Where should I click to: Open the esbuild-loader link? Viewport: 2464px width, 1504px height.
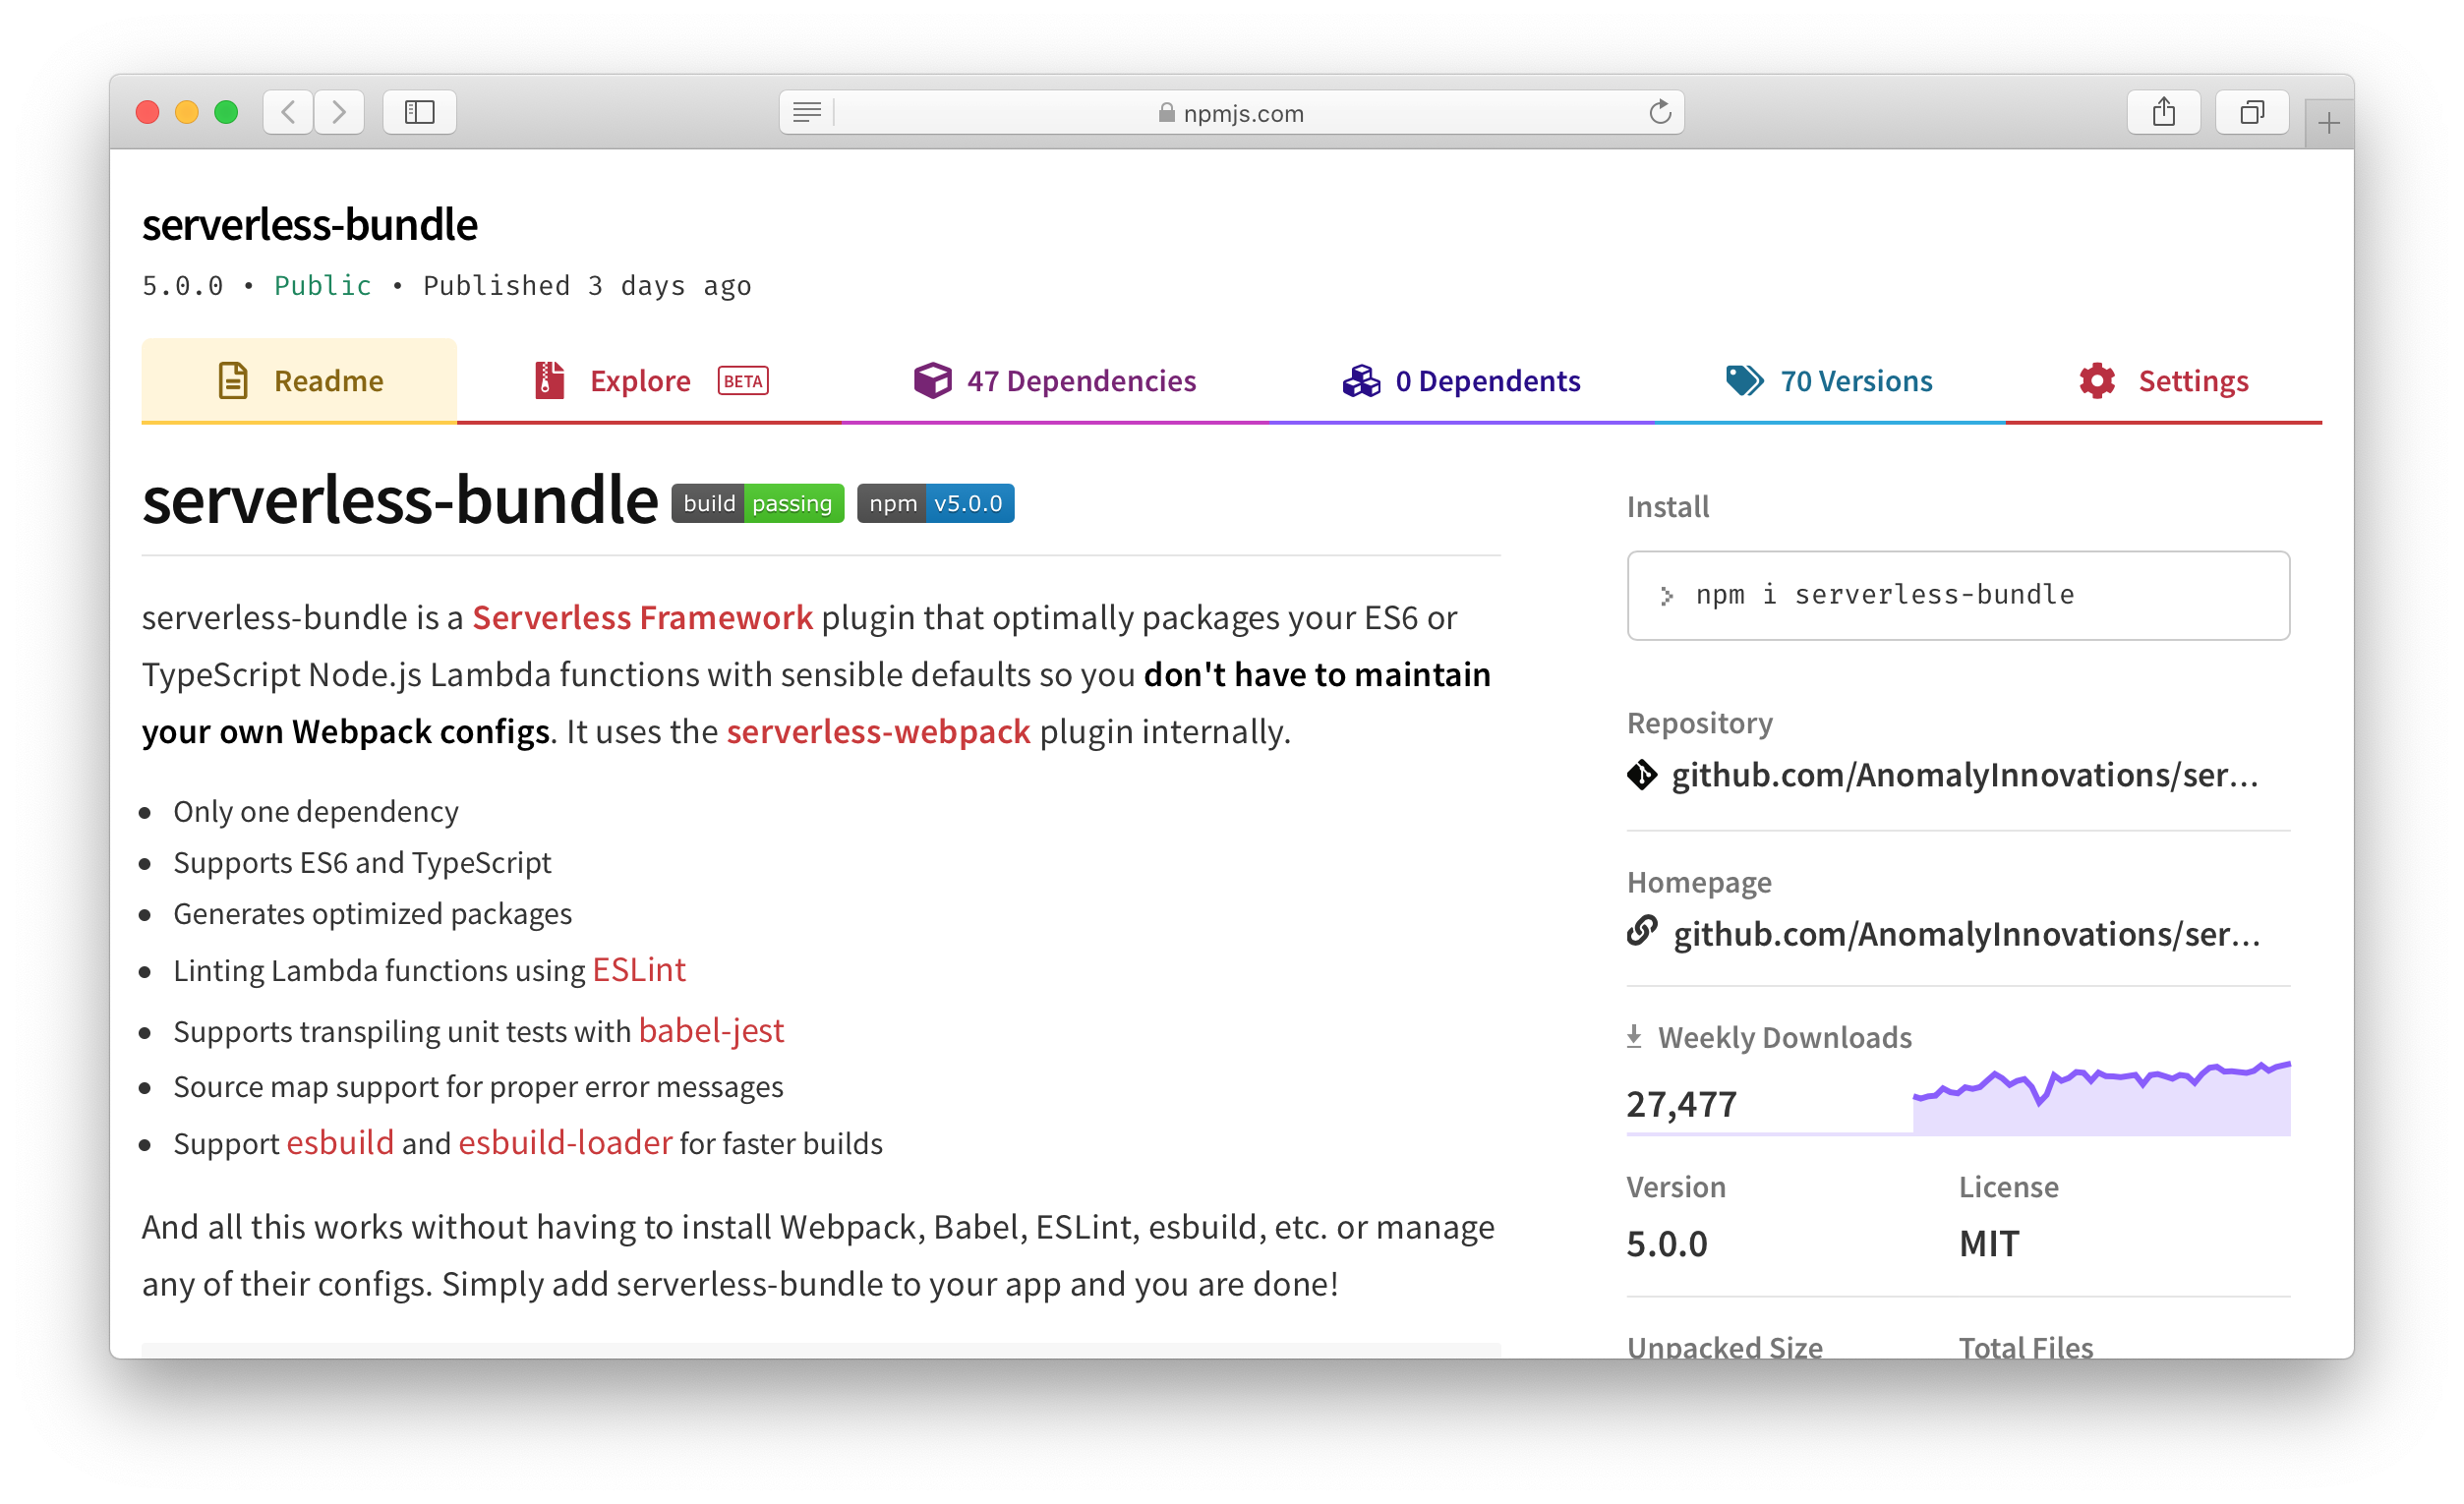pos(565,1143)
